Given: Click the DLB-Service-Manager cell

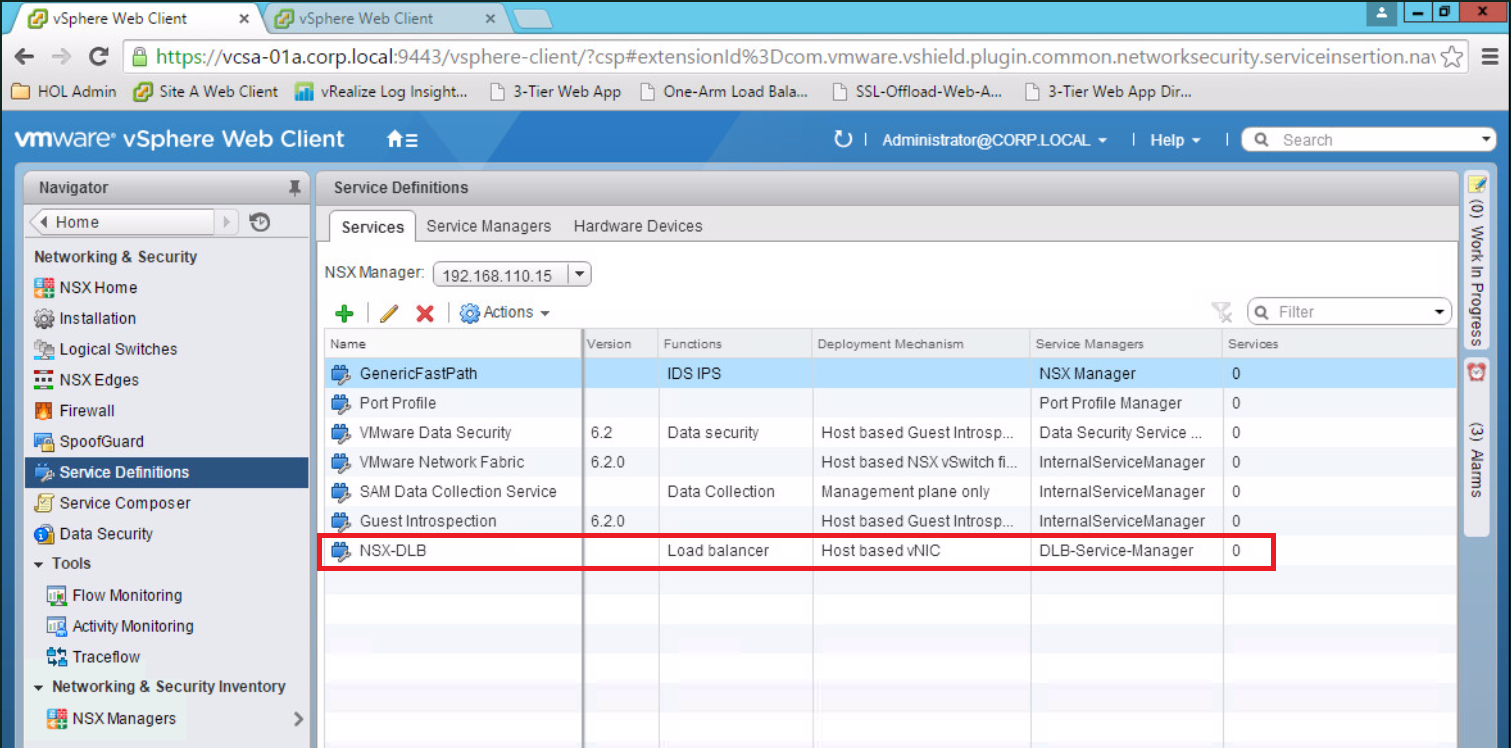Looking at the screenshot, I should 1126,551.
